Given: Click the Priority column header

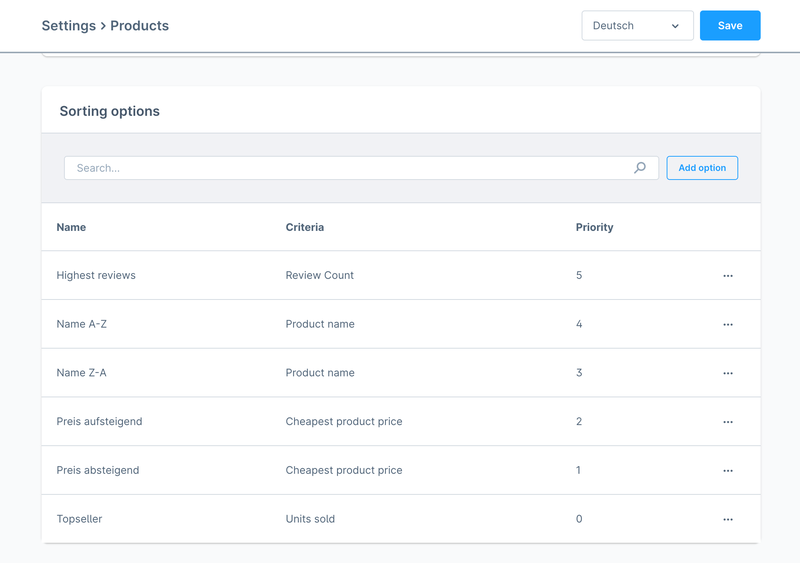Looking at the screenshot, I should [594, 227].
